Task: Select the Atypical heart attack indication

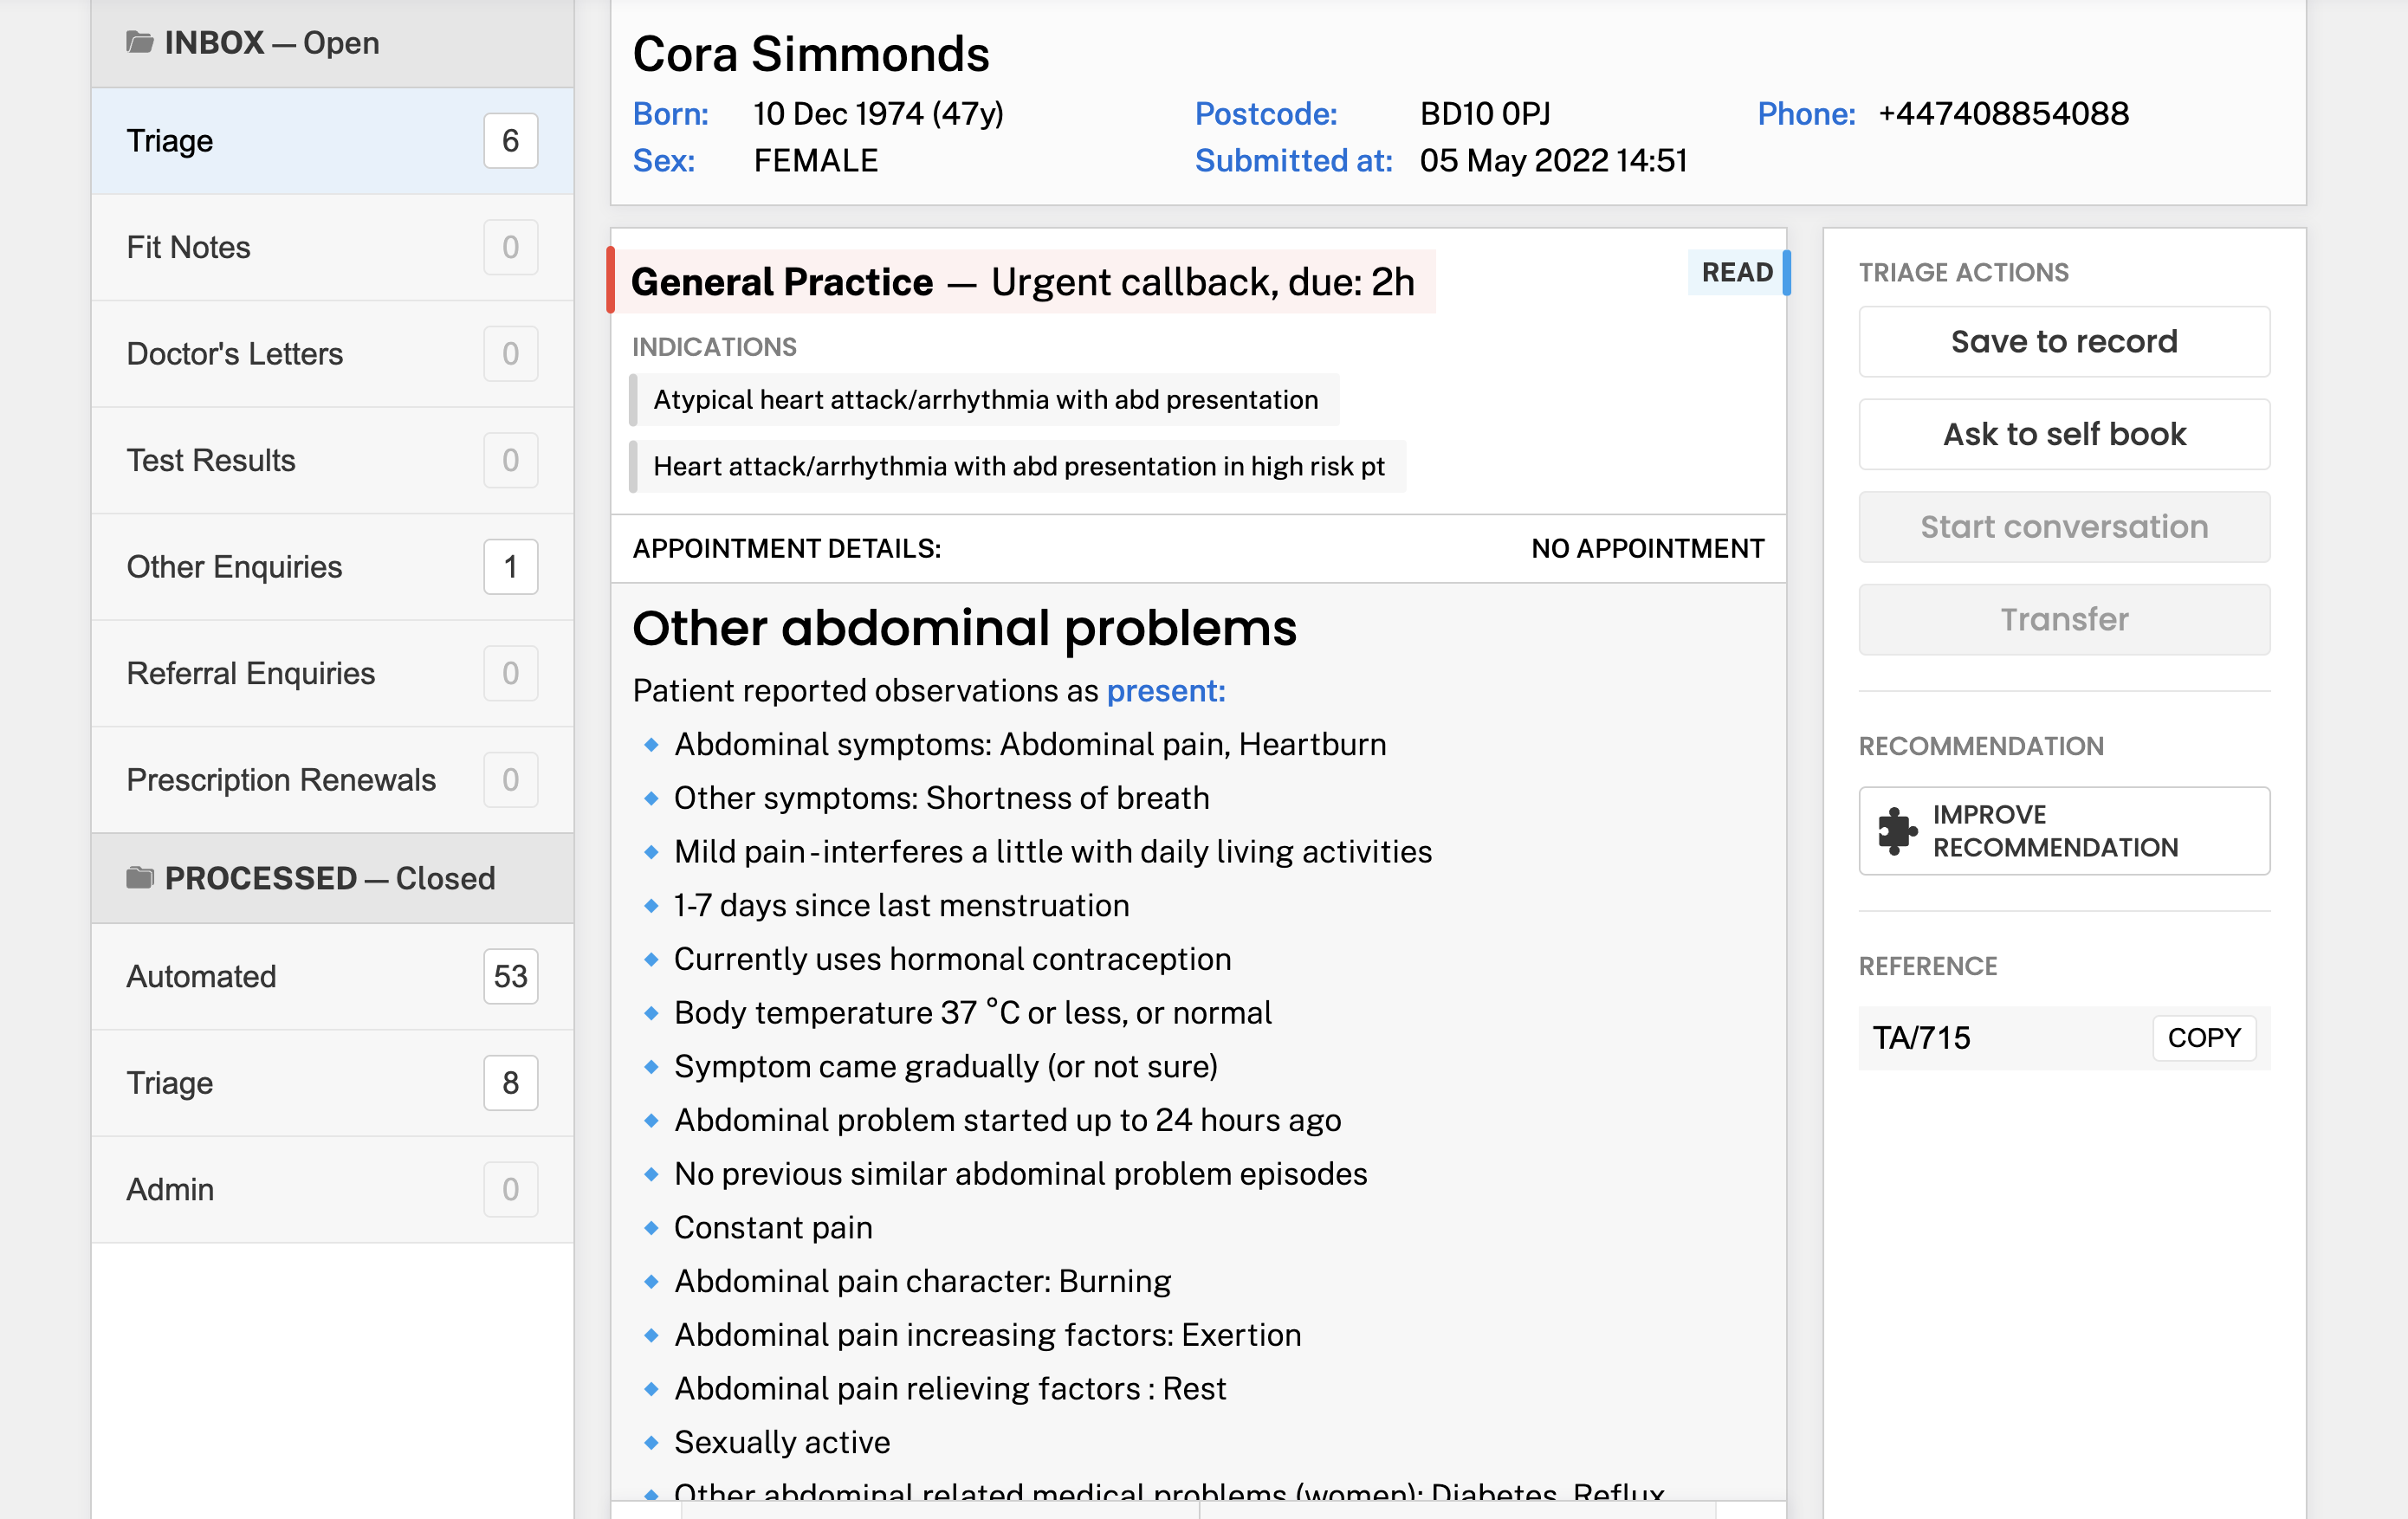Action: pyautogui.click(x=985, y=400)
